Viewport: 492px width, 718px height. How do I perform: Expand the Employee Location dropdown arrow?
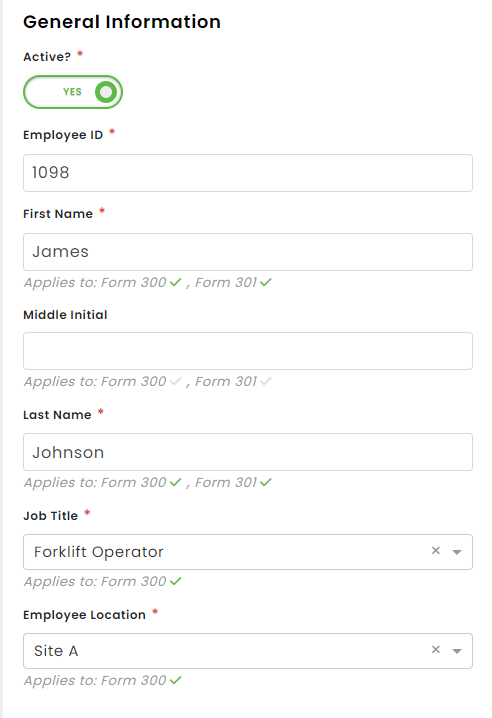[457, 651]
